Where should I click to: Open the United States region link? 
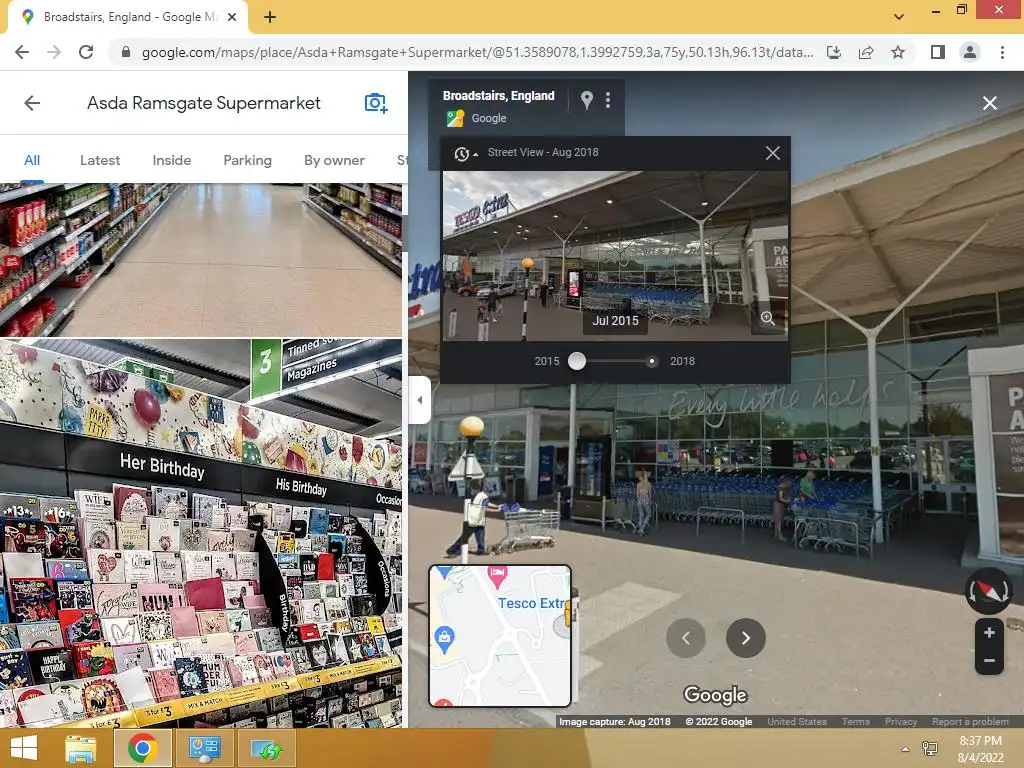797,722
